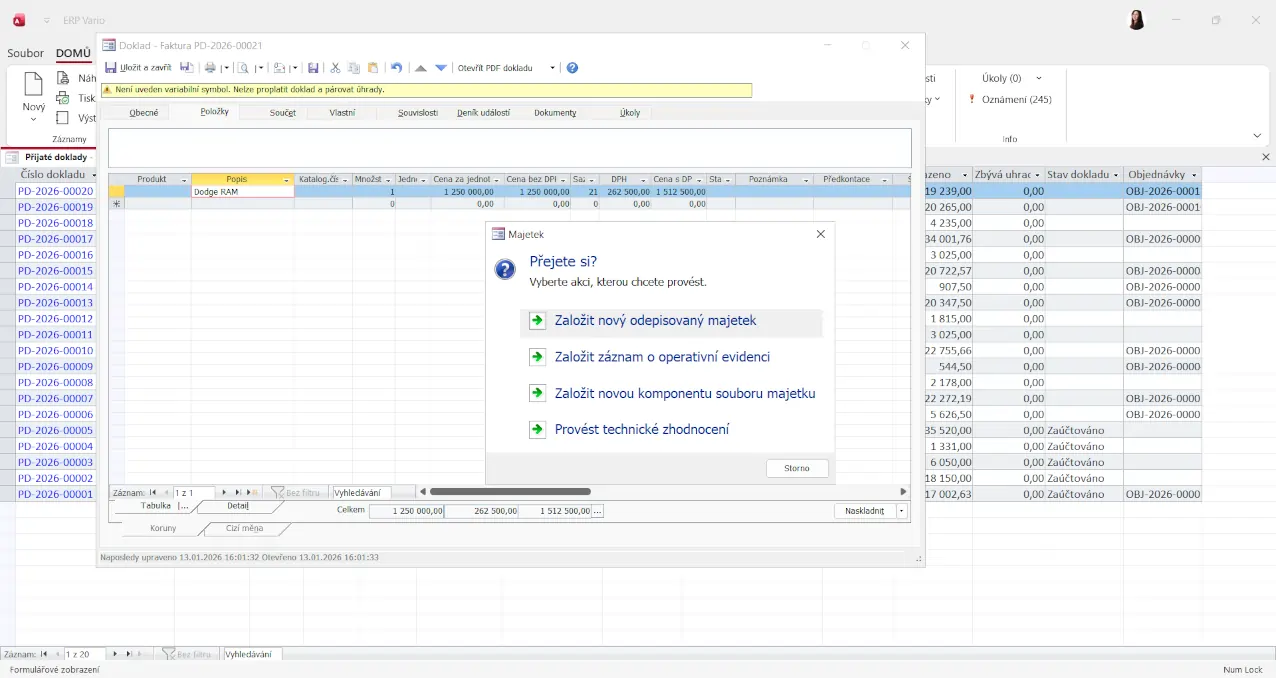
Task: Click the printer icon in document toolbar
Action: coord(210,68)
